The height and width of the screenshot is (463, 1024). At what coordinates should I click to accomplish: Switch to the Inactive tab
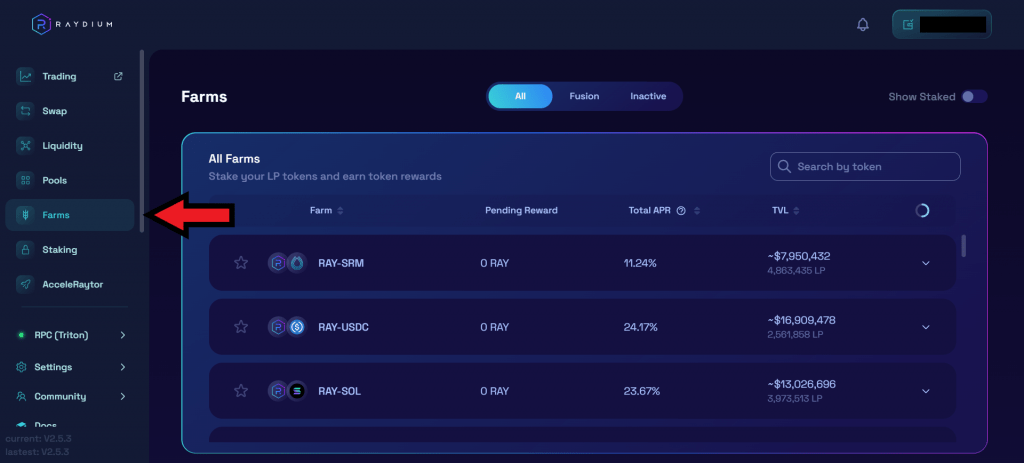pyautogui.click(x=648, y=96)
